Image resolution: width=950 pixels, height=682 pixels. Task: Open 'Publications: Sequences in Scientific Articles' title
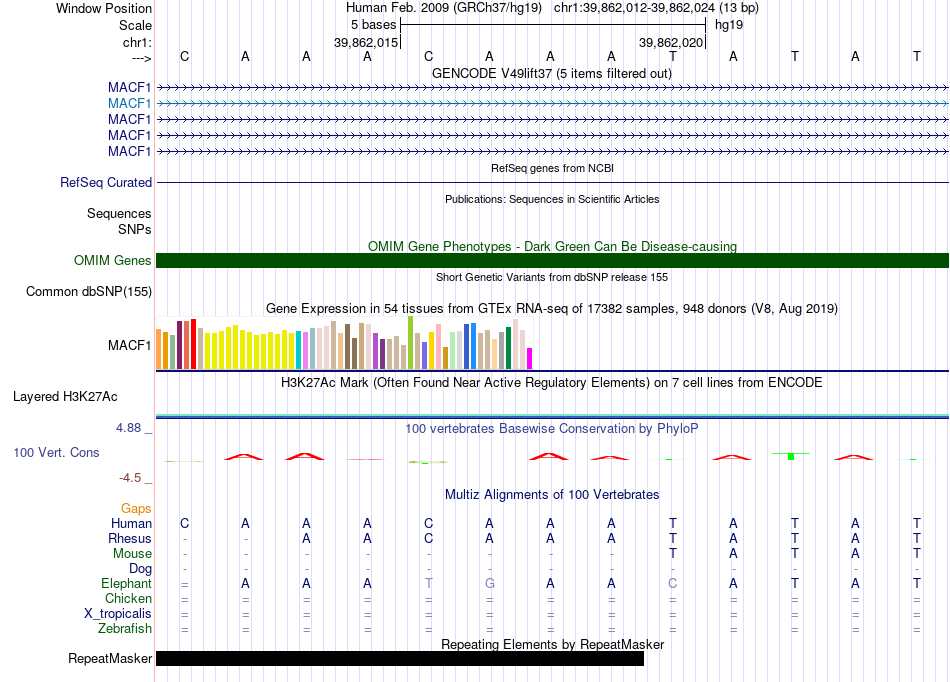click(x=552, y=199)
